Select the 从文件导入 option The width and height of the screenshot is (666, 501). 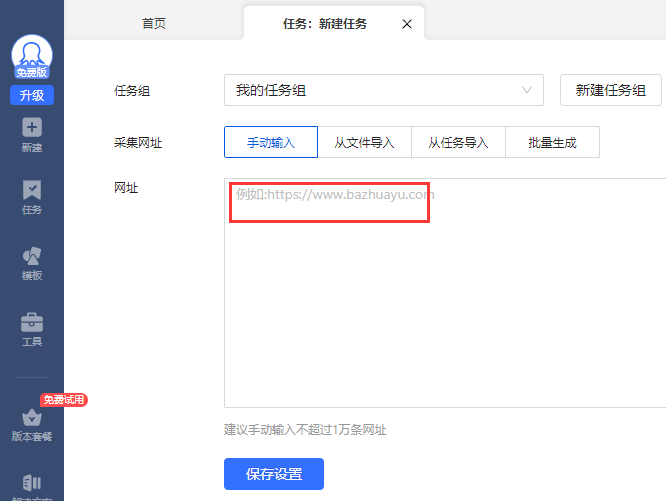pos(364,143)
